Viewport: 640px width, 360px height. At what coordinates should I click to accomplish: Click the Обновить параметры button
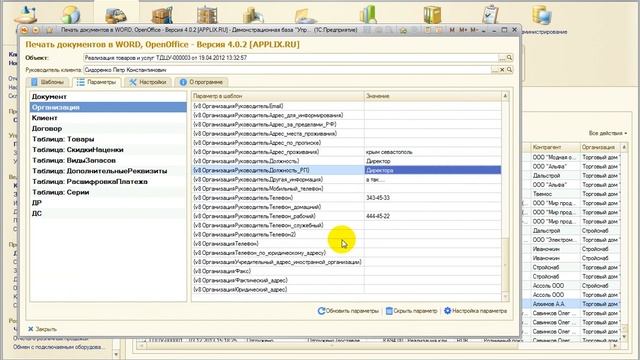(x=348, y=311)
